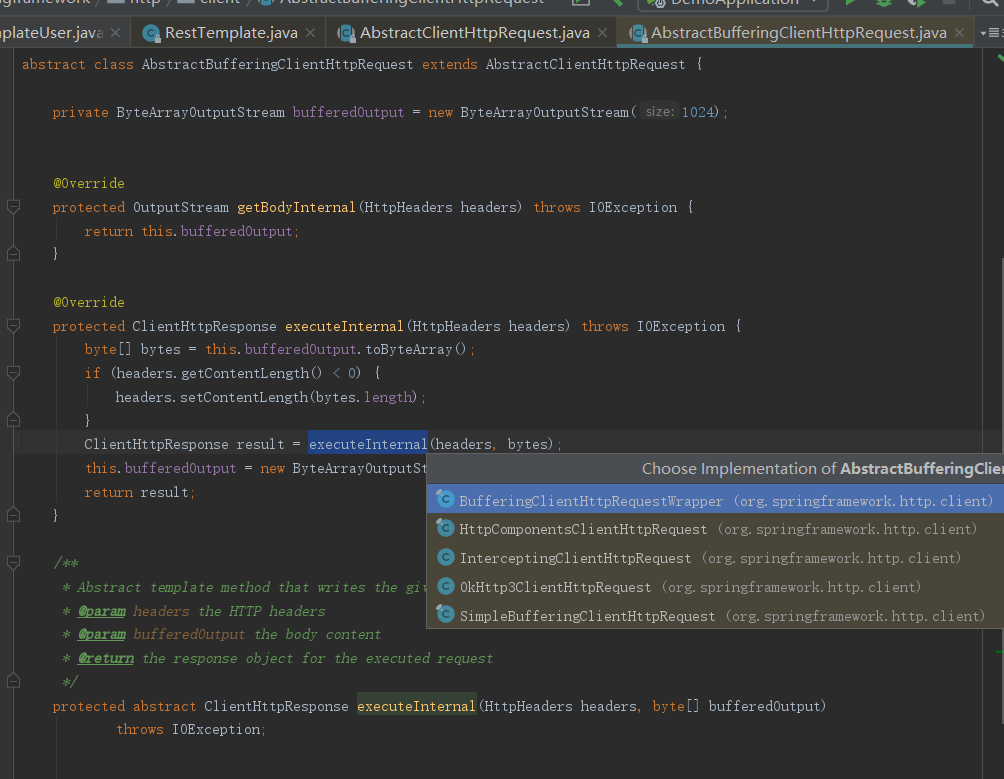This screenshot has width=1004, height=779.
Task: Switch to the RestTemplate.java tab
Action: [230, 33]
